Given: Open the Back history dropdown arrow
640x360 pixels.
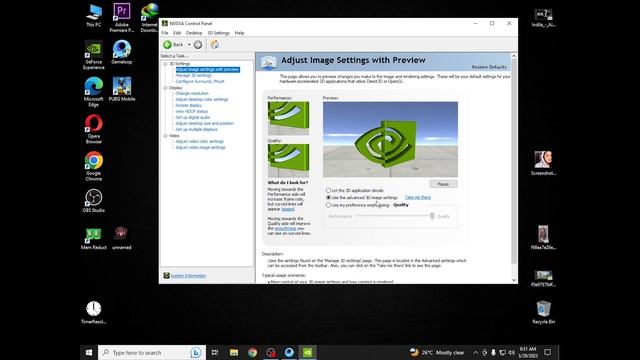Looking at the screenshot, I should click(x=189, y=44).
